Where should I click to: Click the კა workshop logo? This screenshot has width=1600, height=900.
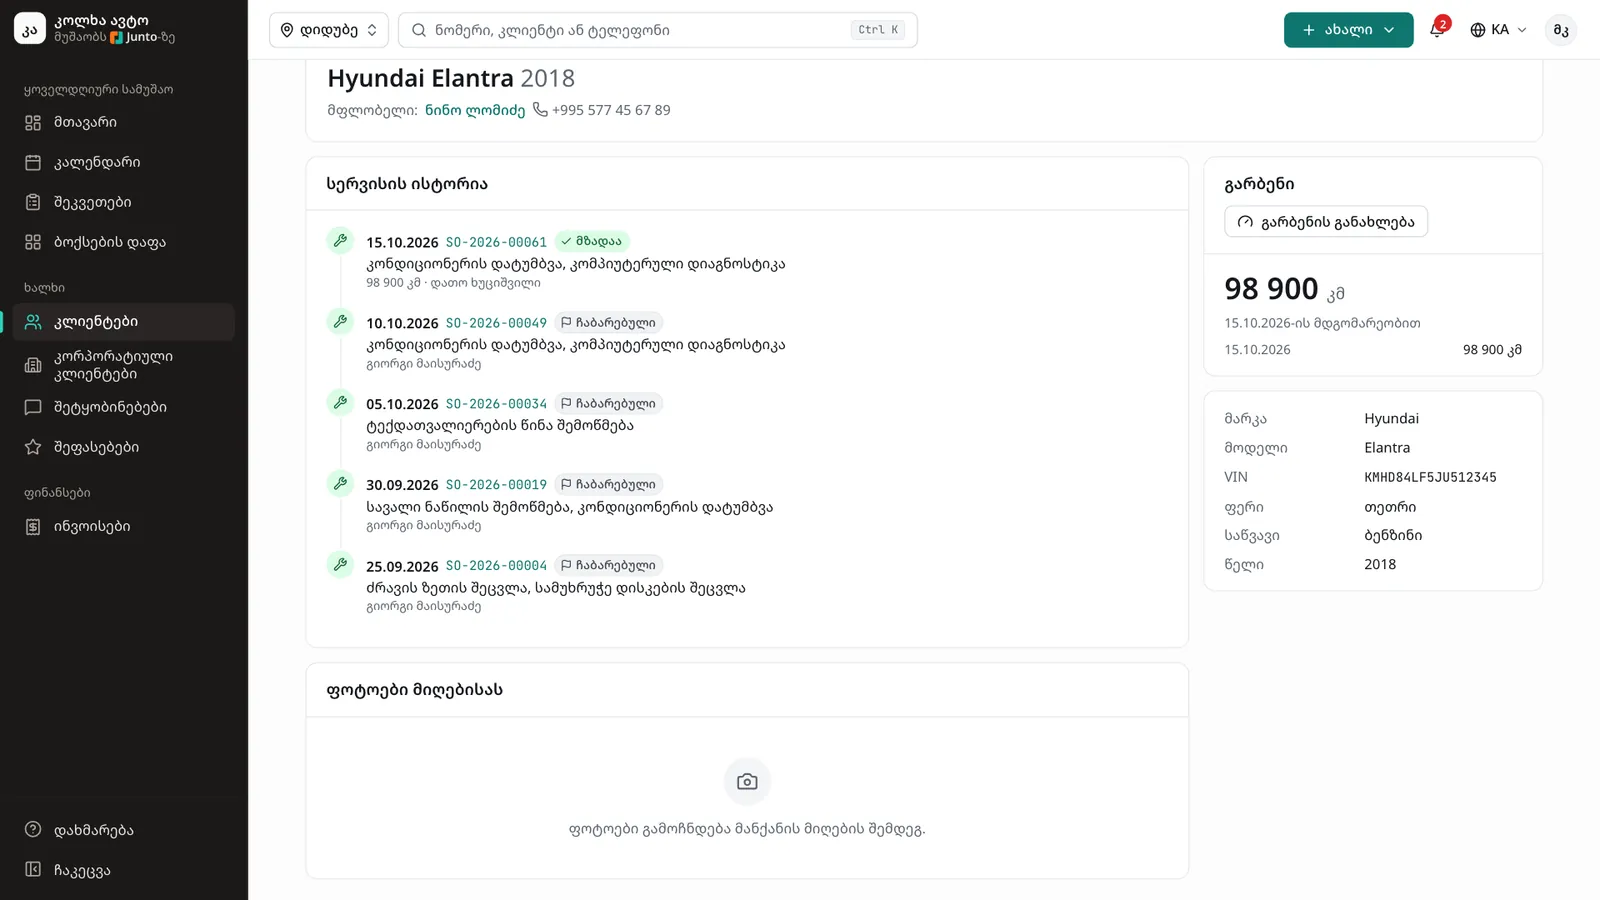30,29
